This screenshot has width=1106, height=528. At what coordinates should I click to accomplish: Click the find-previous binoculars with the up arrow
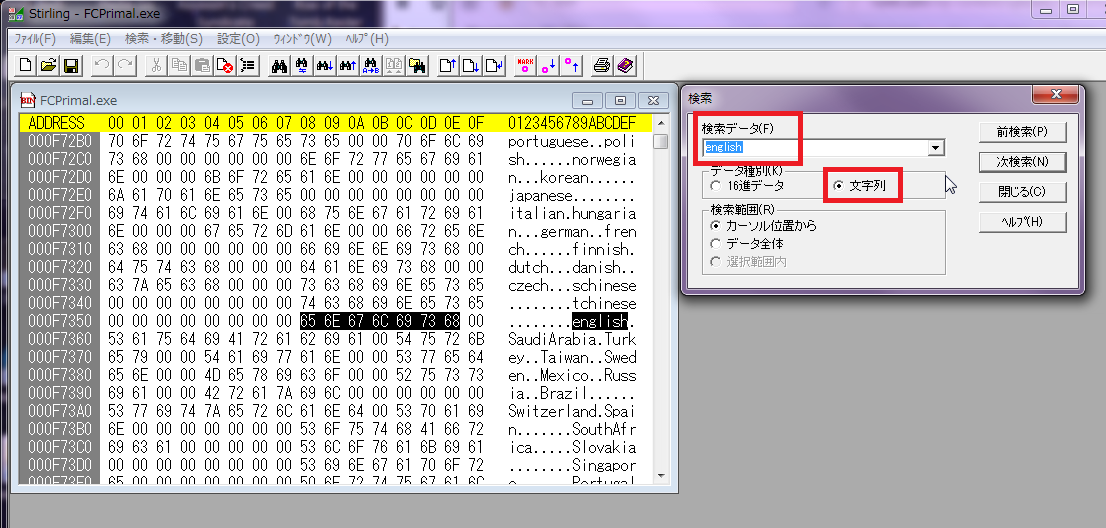[x=348, y=66]
